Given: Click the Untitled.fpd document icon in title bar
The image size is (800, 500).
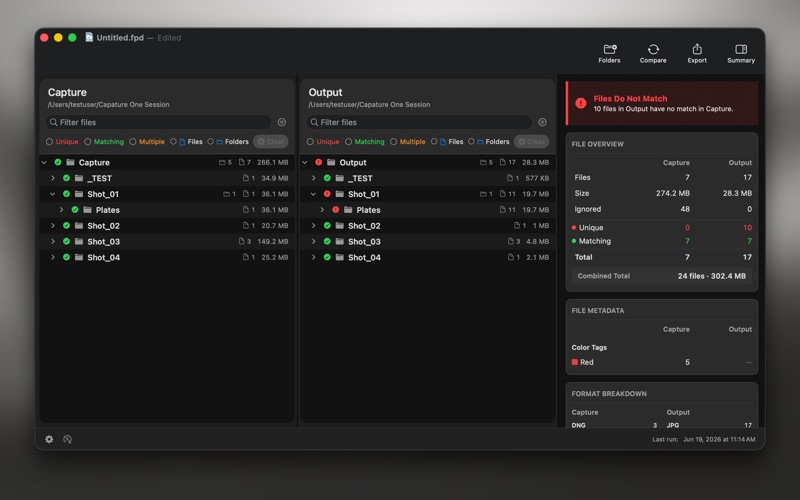Looking at the screenshot, I should [x=89, y=37].
